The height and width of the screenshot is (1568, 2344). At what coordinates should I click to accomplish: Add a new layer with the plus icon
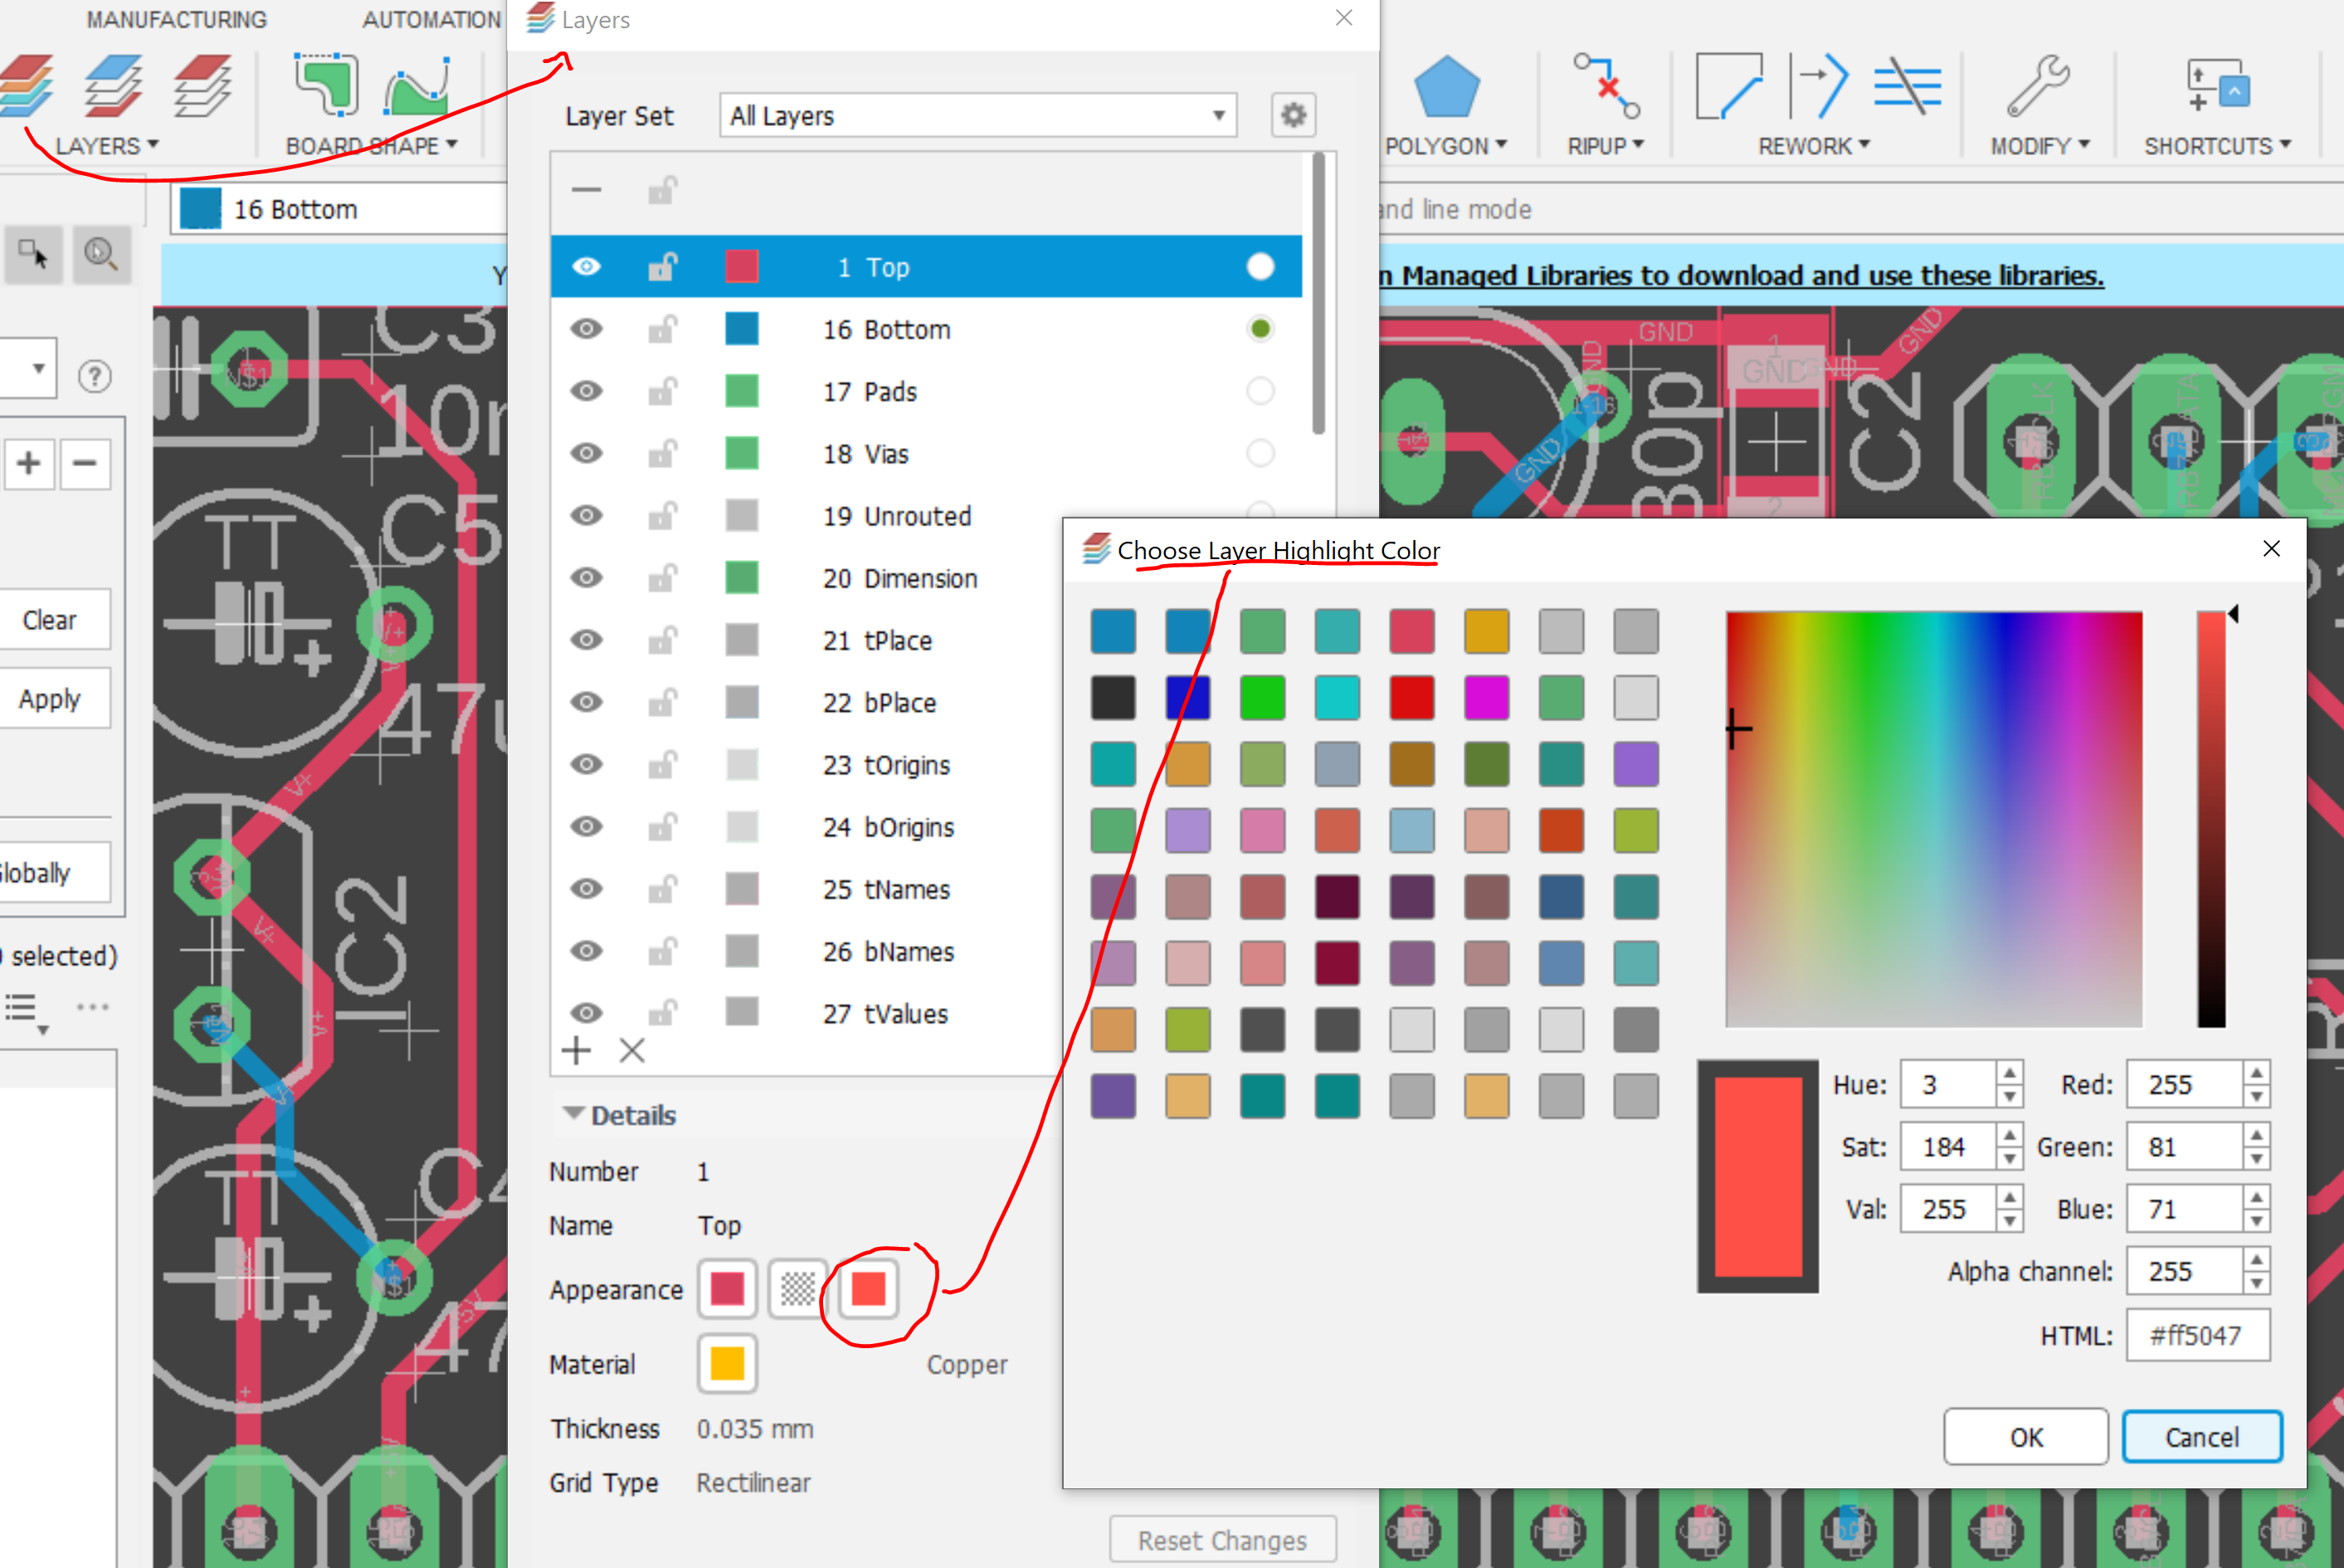[x=577, y=1050]
